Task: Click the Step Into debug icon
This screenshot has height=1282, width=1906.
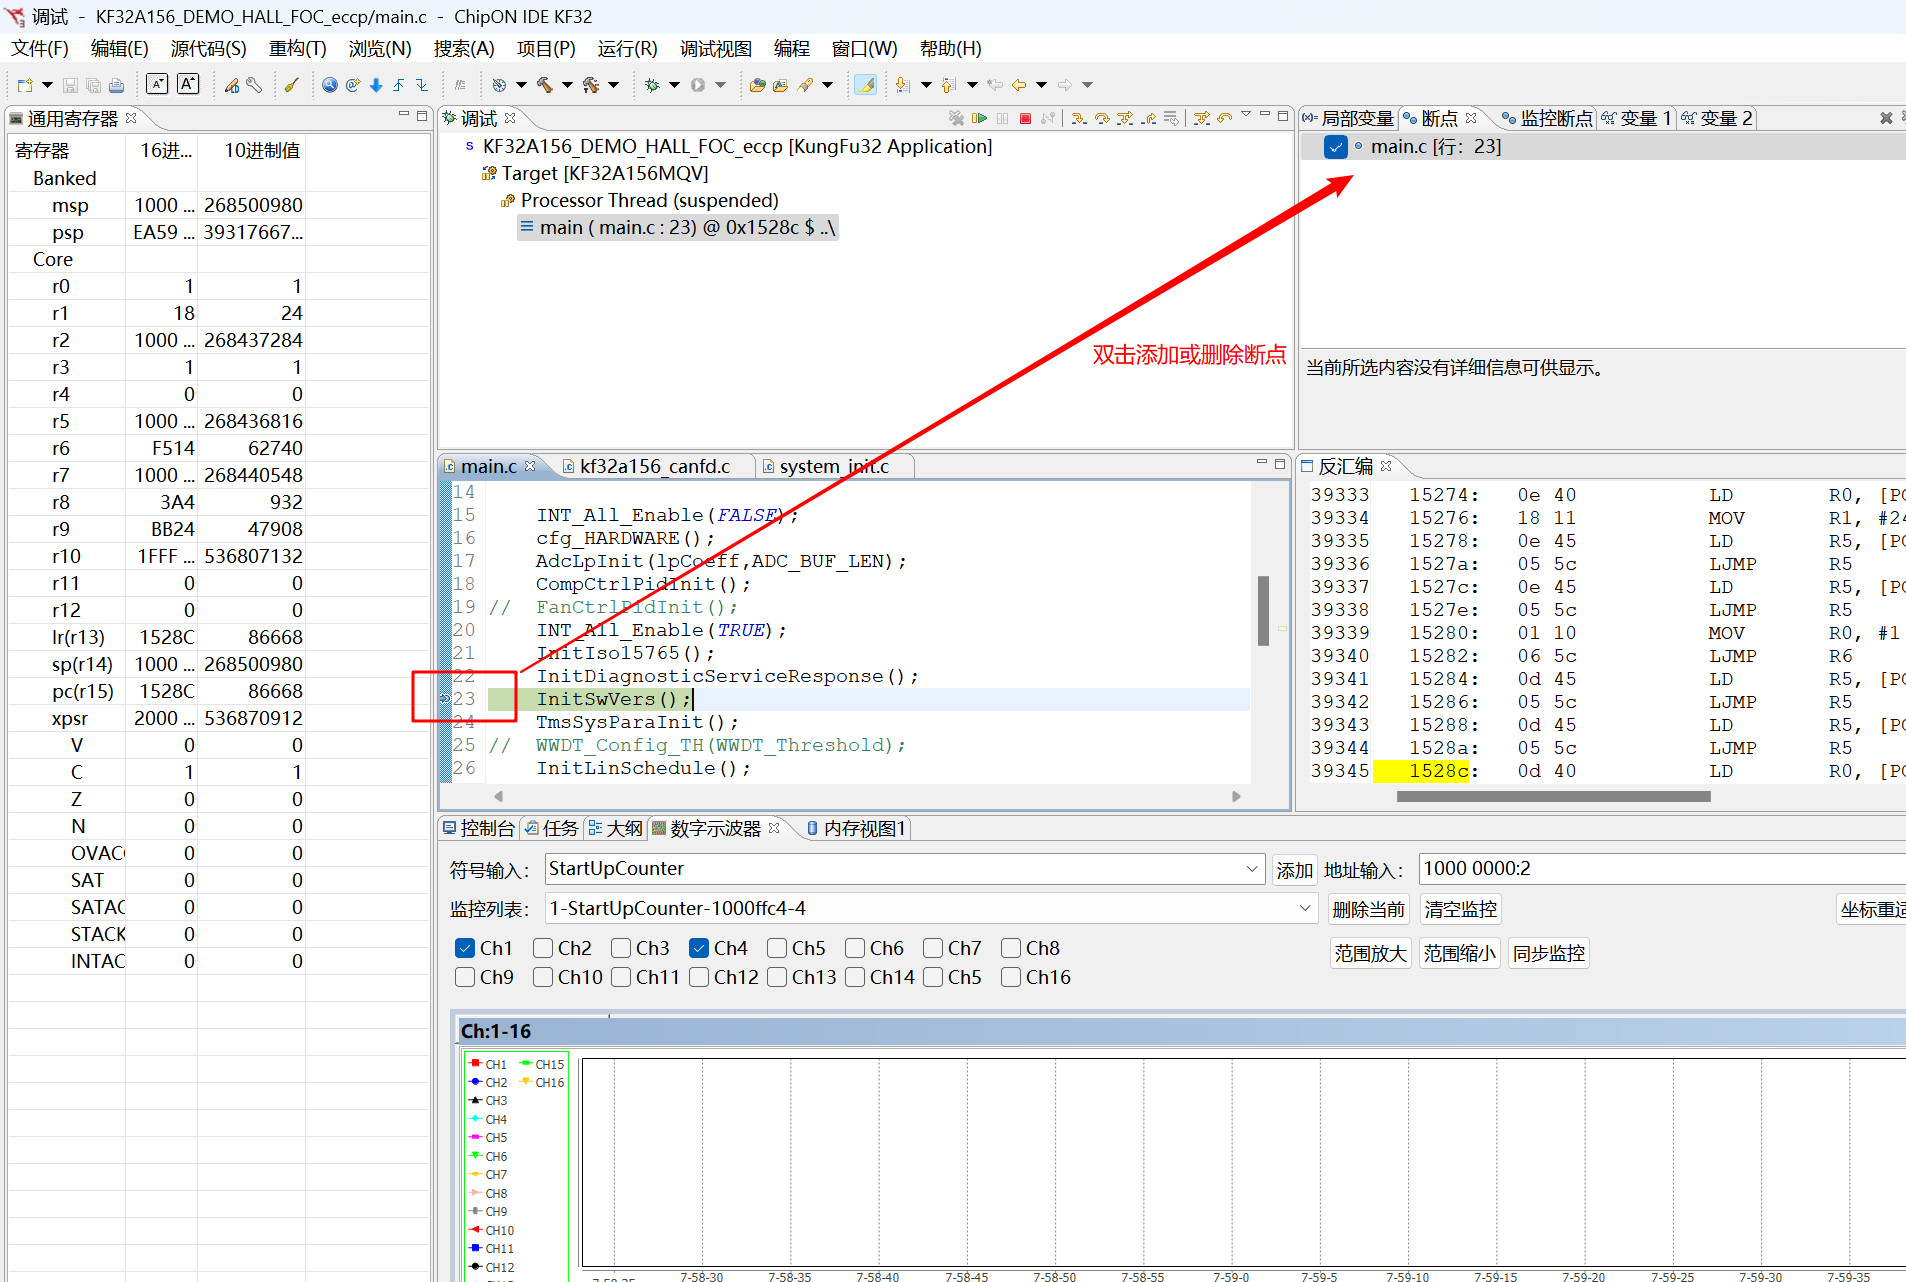Action: click(x=1079, y=118)
